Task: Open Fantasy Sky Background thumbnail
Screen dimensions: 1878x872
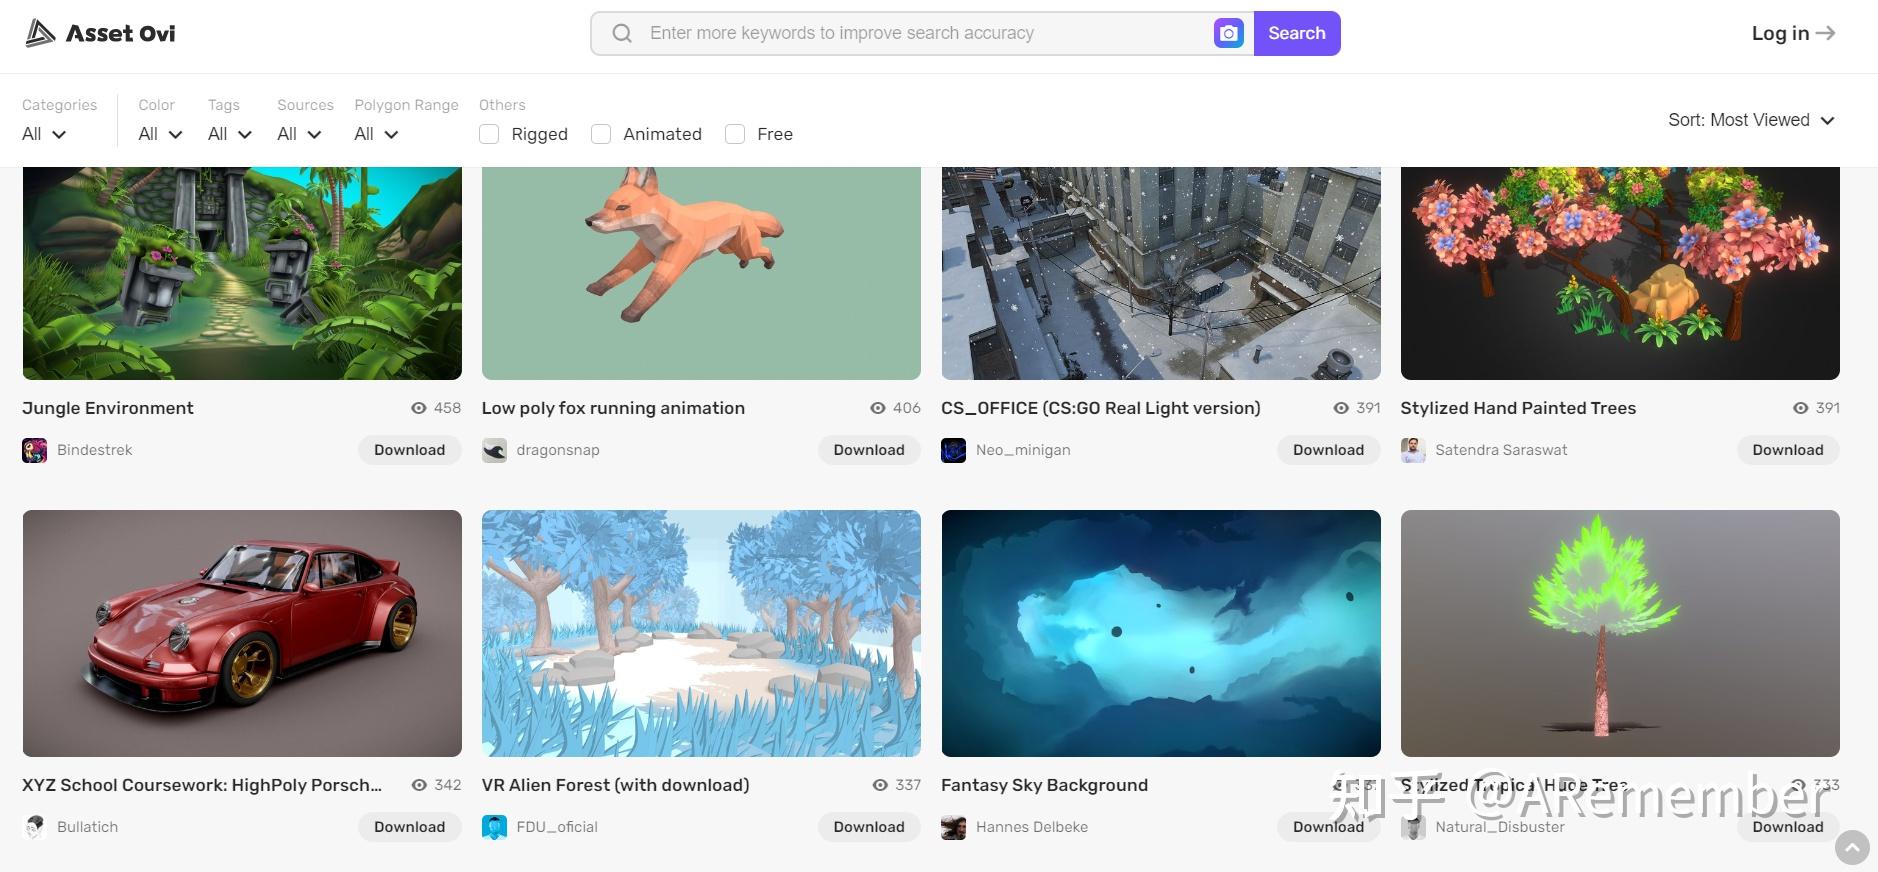Action: pos(1161,633)
